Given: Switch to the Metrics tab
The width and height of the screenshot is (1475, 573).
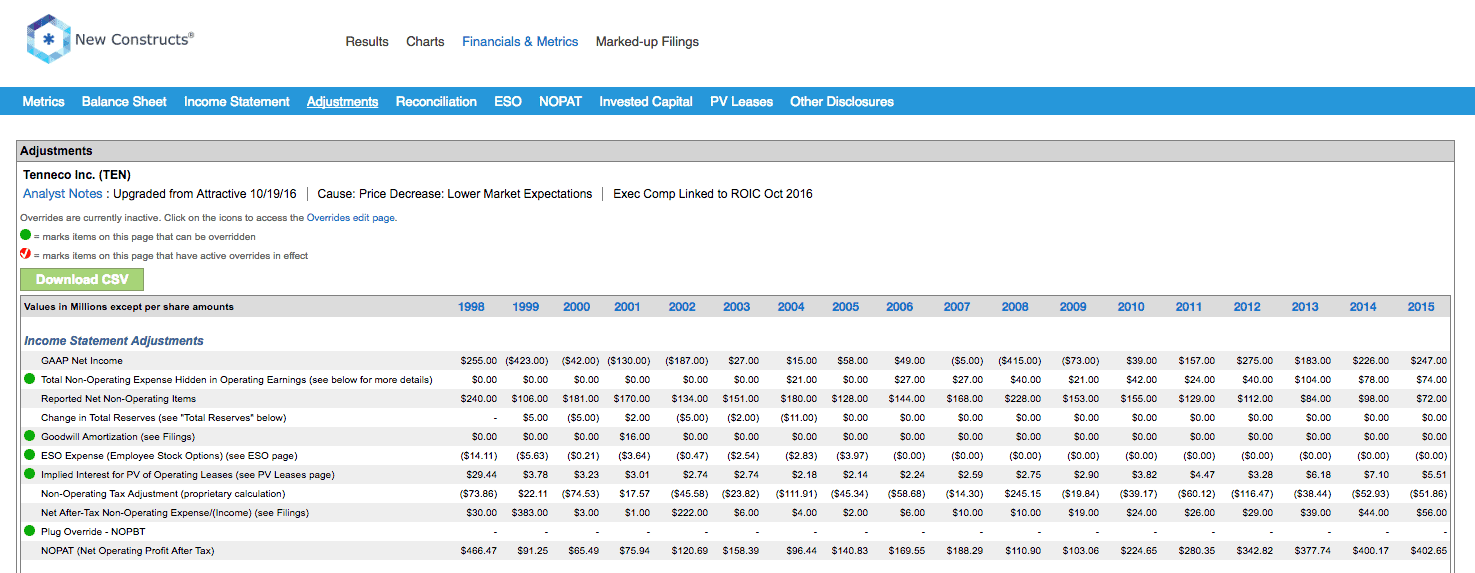Looking at the screenshot, I should [x=43, y=101].
